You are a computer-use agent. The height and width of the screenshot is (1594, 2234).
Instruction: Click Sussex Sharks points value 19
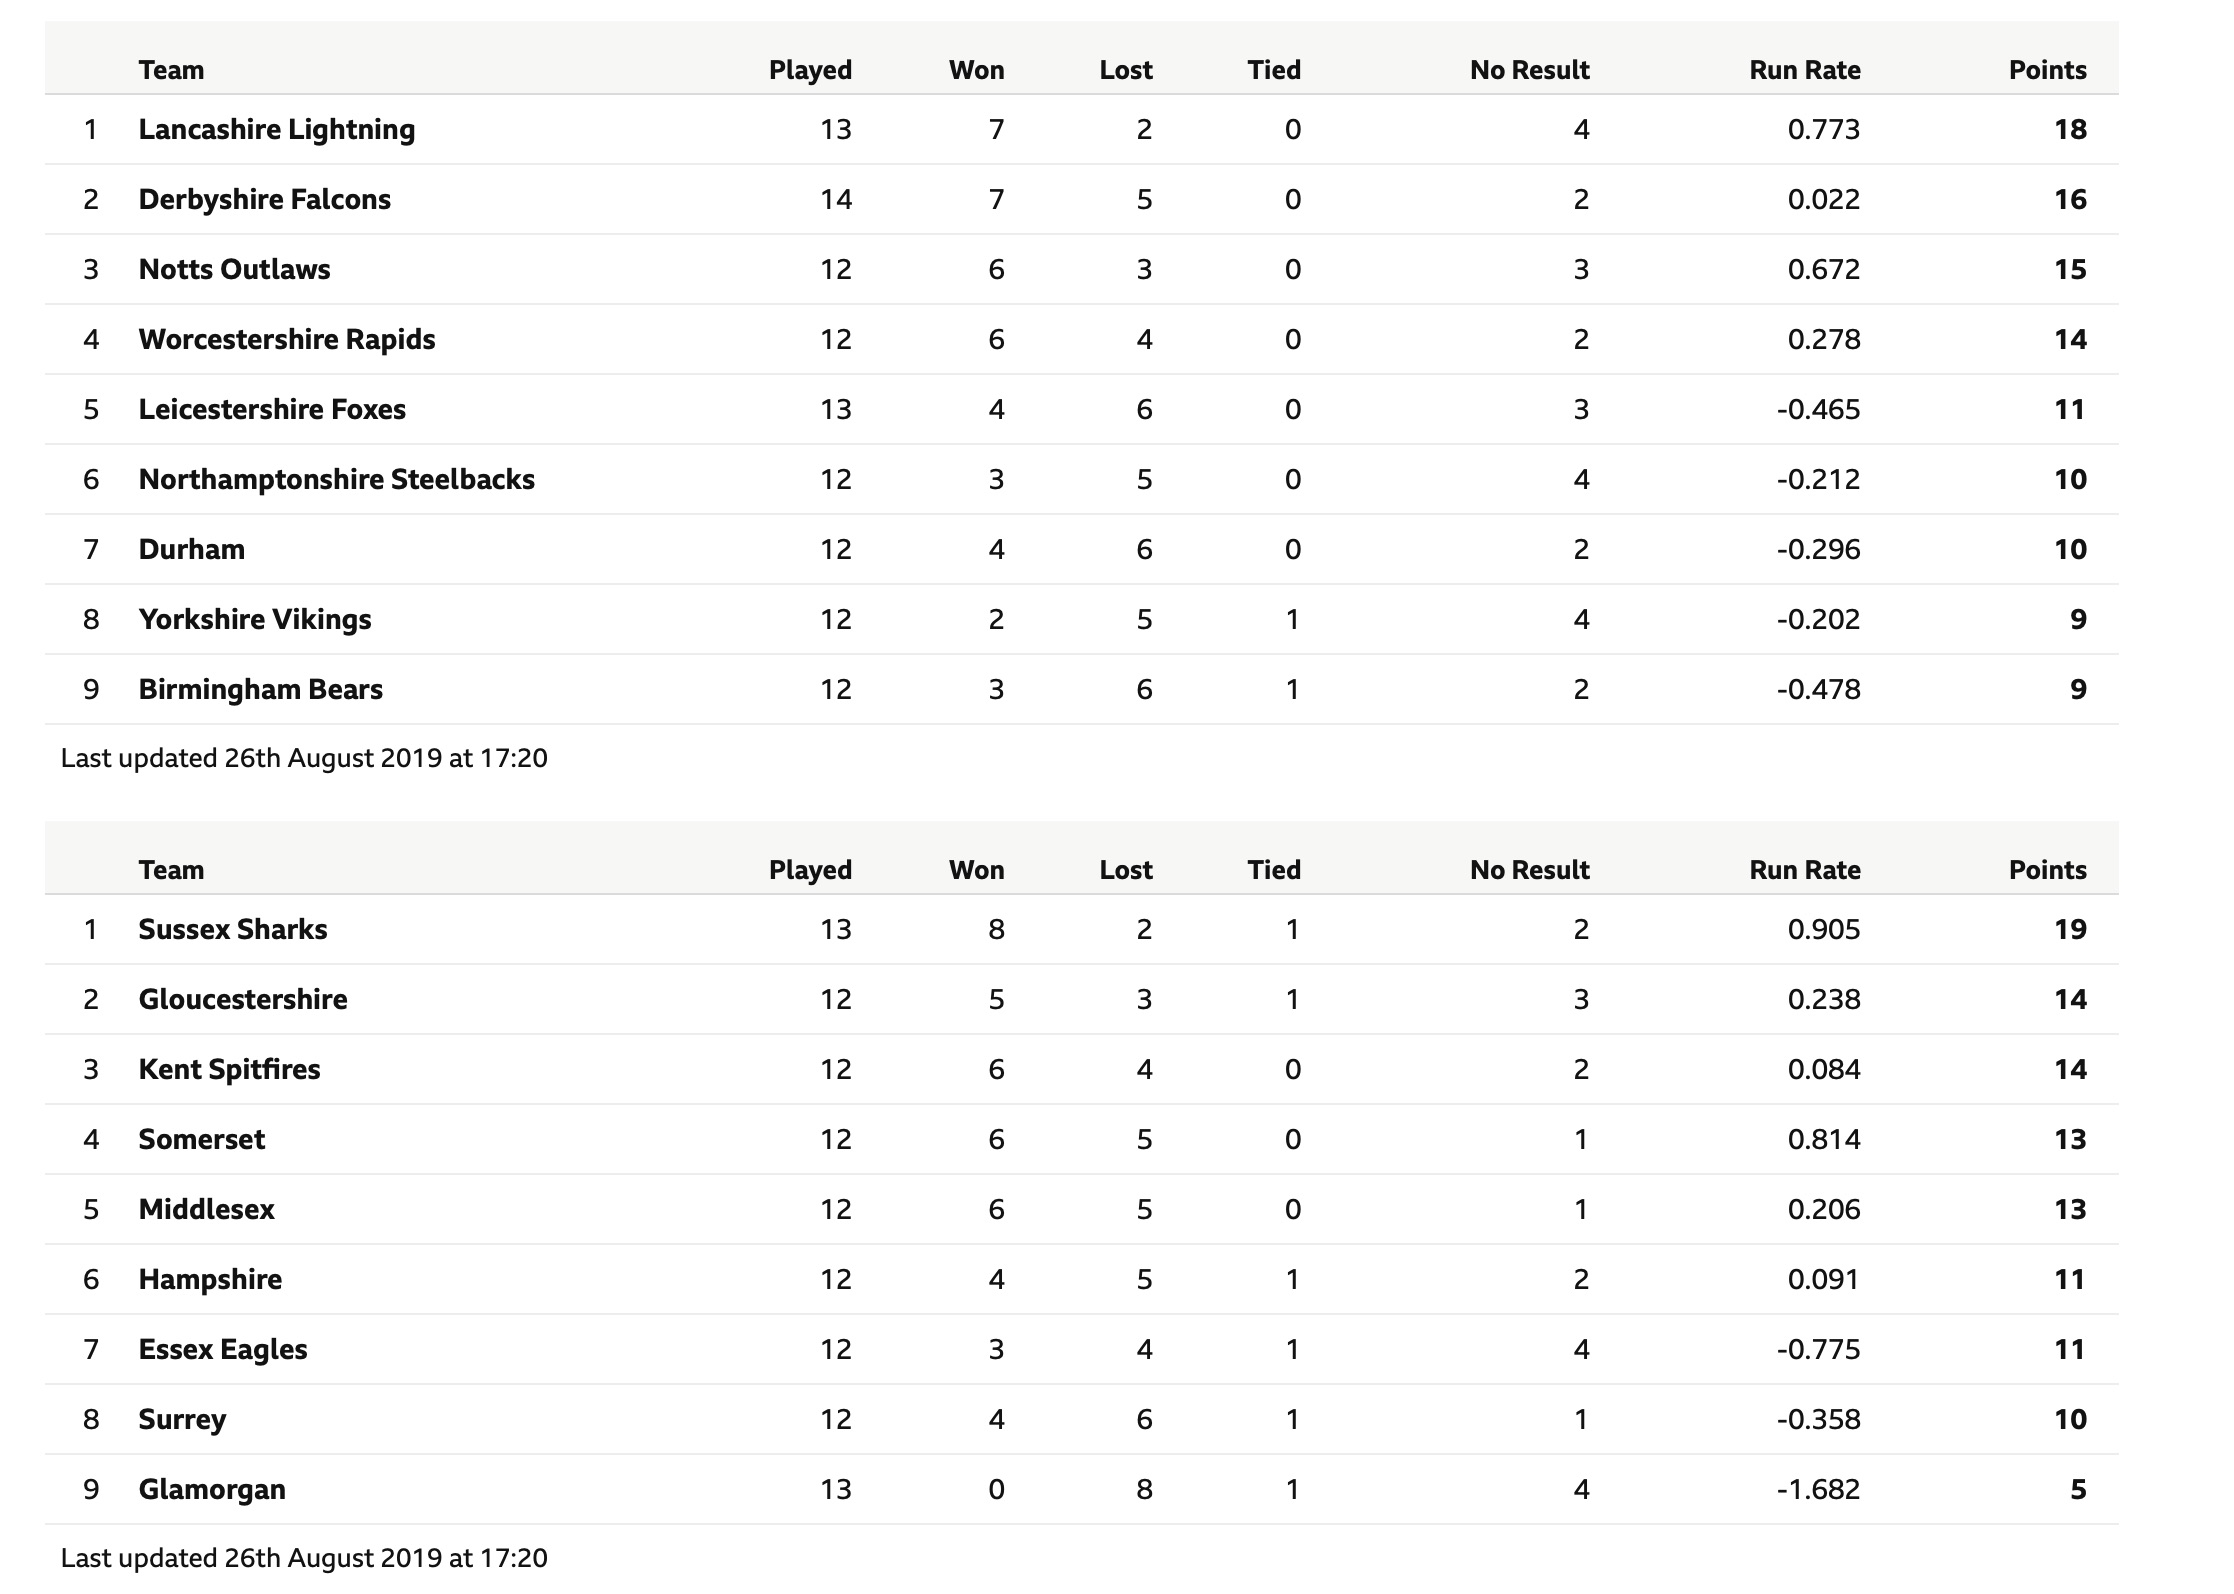pos(2070,930)
